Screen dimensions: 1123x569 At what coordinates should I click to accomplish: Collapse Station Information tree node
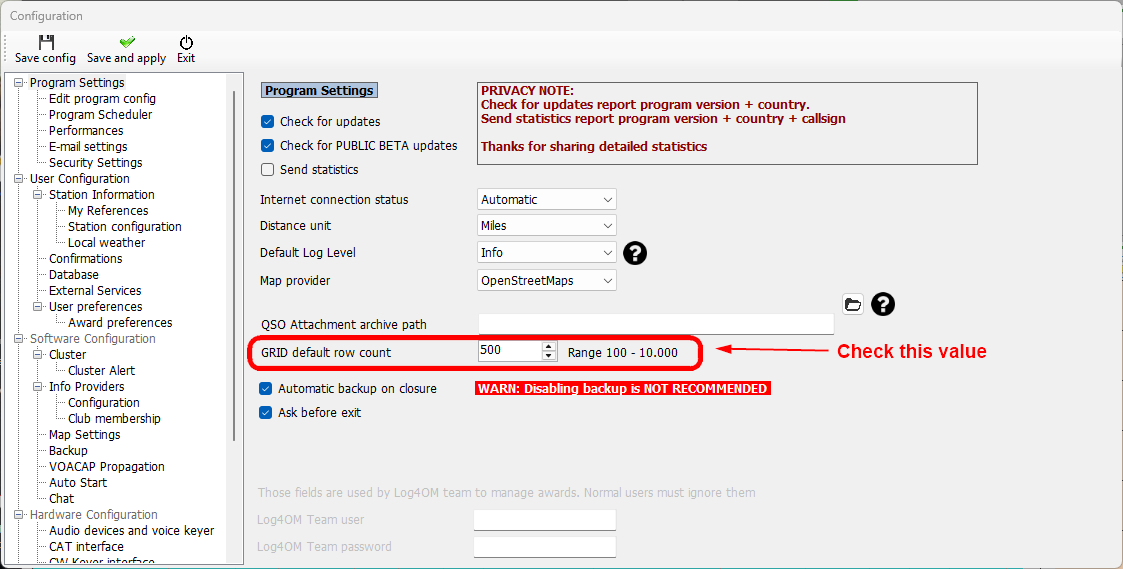pos(38,194)
